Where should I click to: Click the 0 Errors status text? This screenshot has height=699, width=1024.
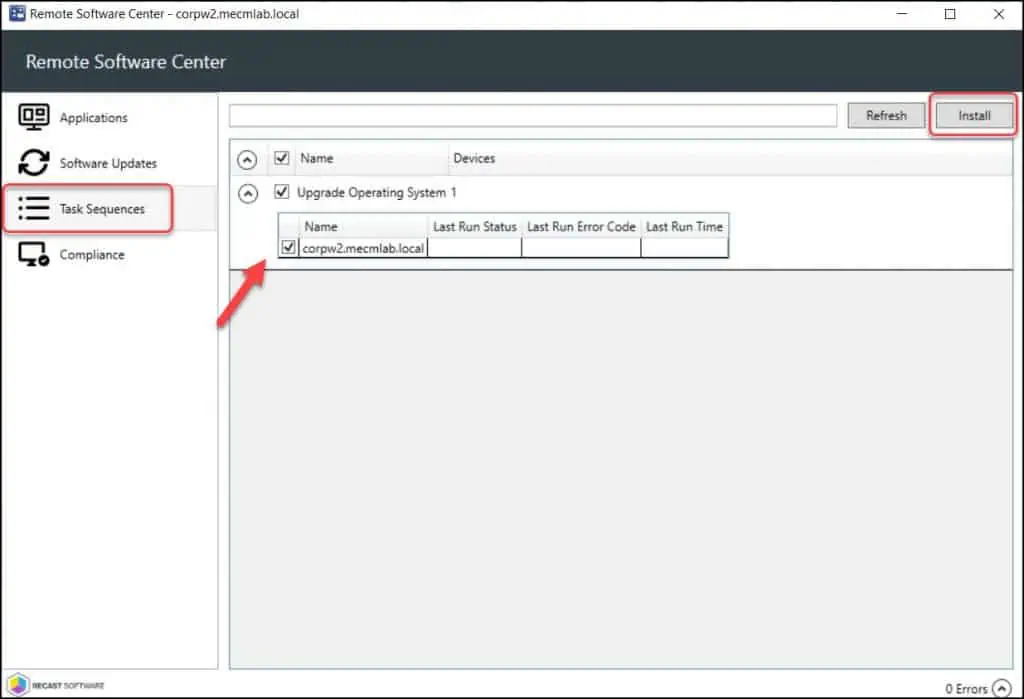(x=967, y=689)
